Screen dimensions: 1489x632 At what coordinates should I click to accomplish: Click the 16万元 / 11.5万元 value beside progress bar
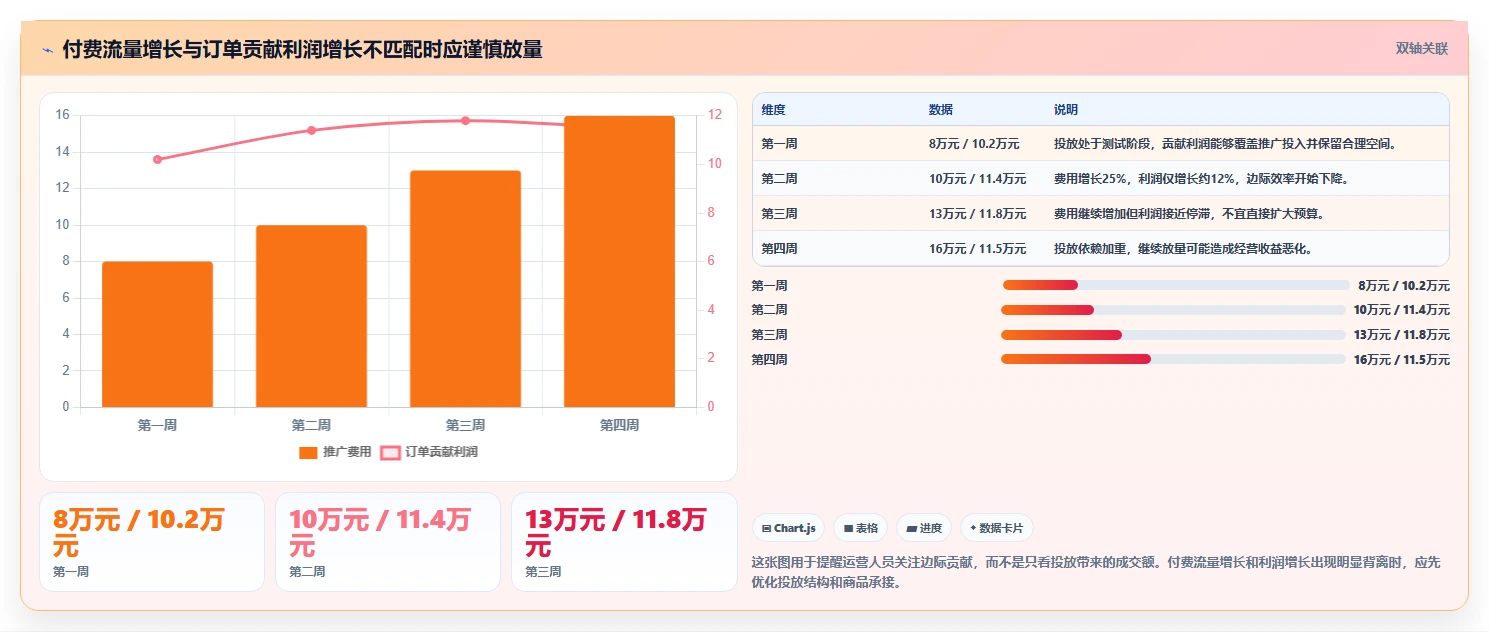[1401, 359]
